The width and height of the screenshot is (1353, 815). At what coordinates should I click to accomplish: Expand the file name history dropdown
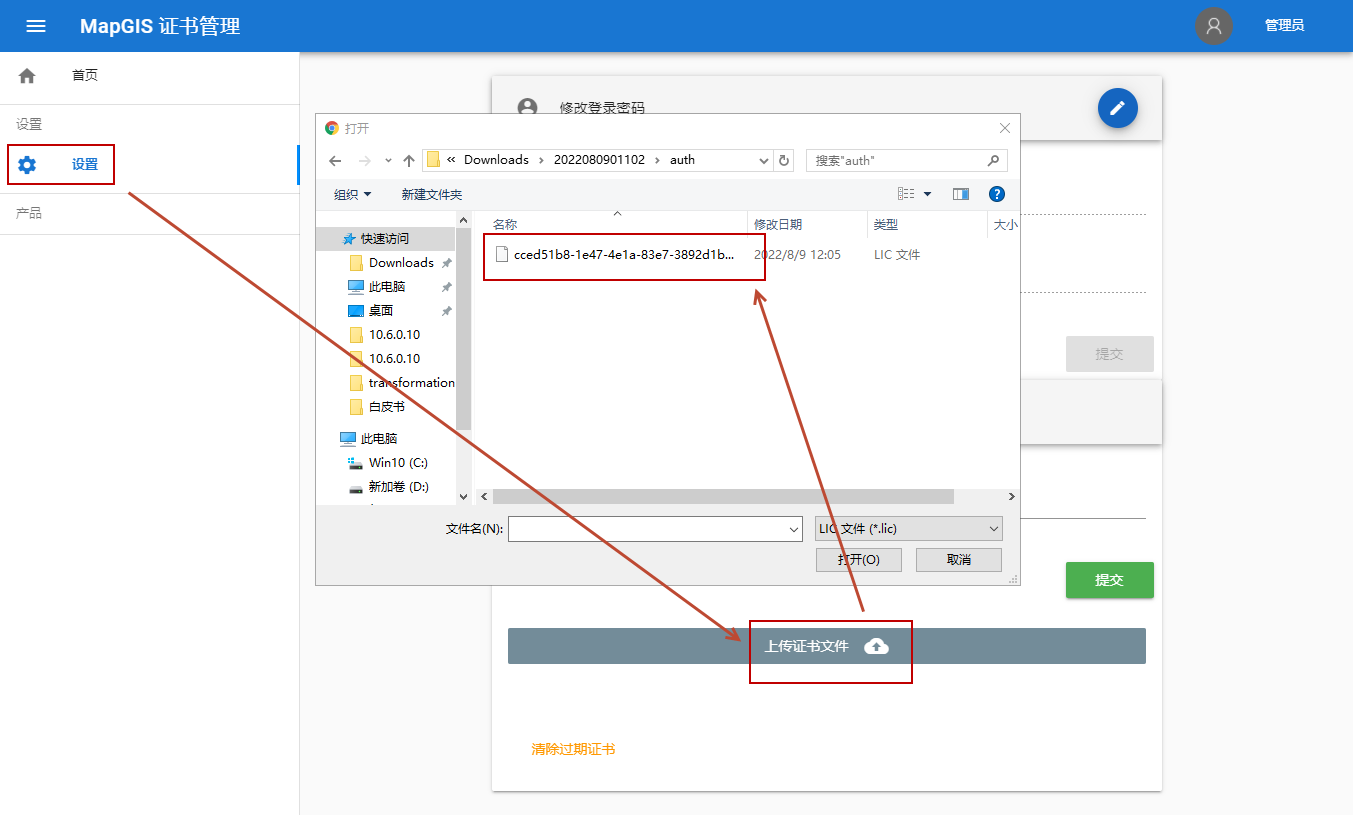(794, 529)
